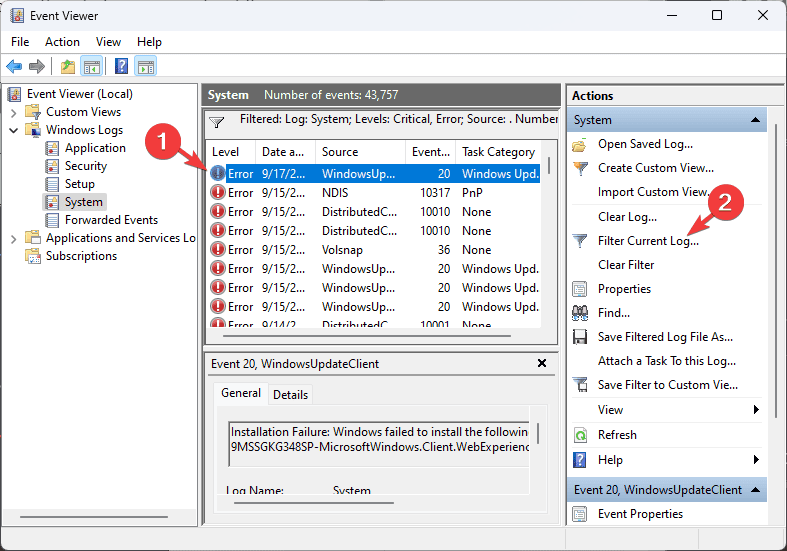
Task: Click the Forwarded Events log icon
Action: 52,220
